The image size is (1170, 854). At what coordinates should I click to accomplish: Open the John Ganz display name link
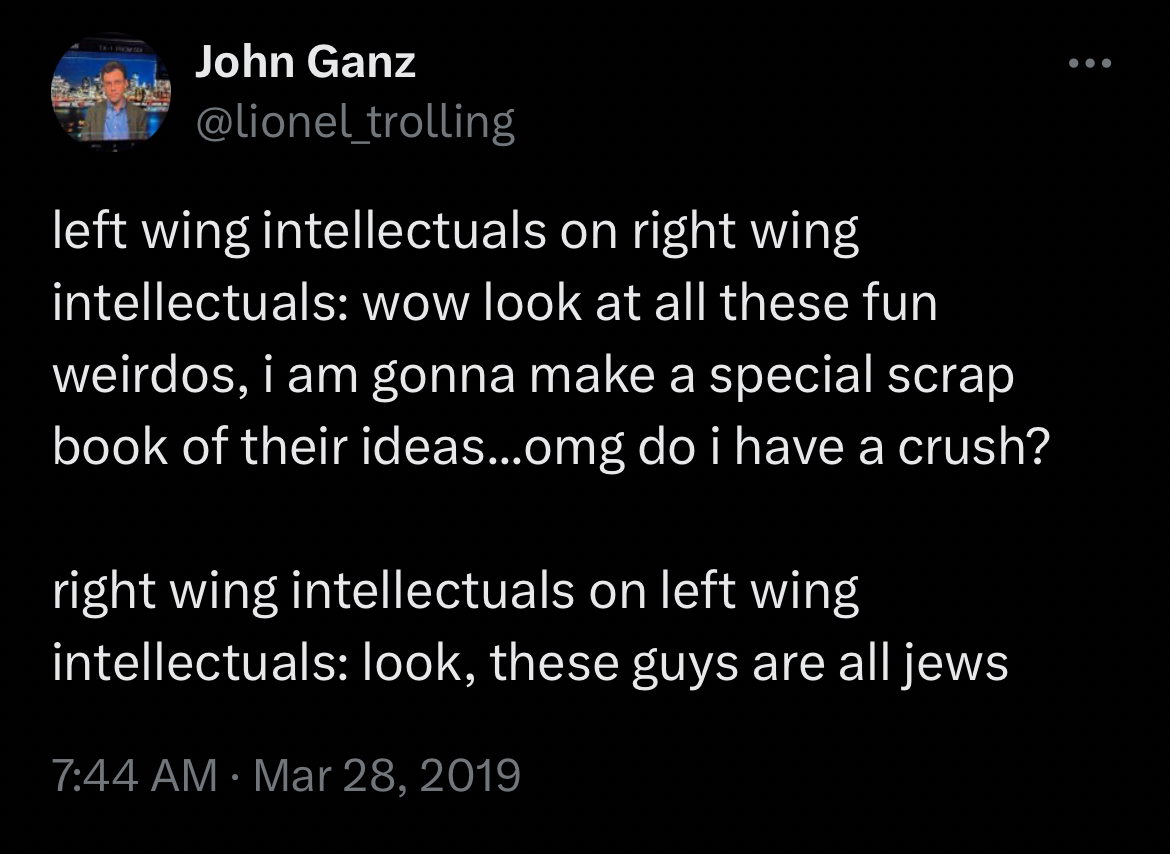pos(305,64)
